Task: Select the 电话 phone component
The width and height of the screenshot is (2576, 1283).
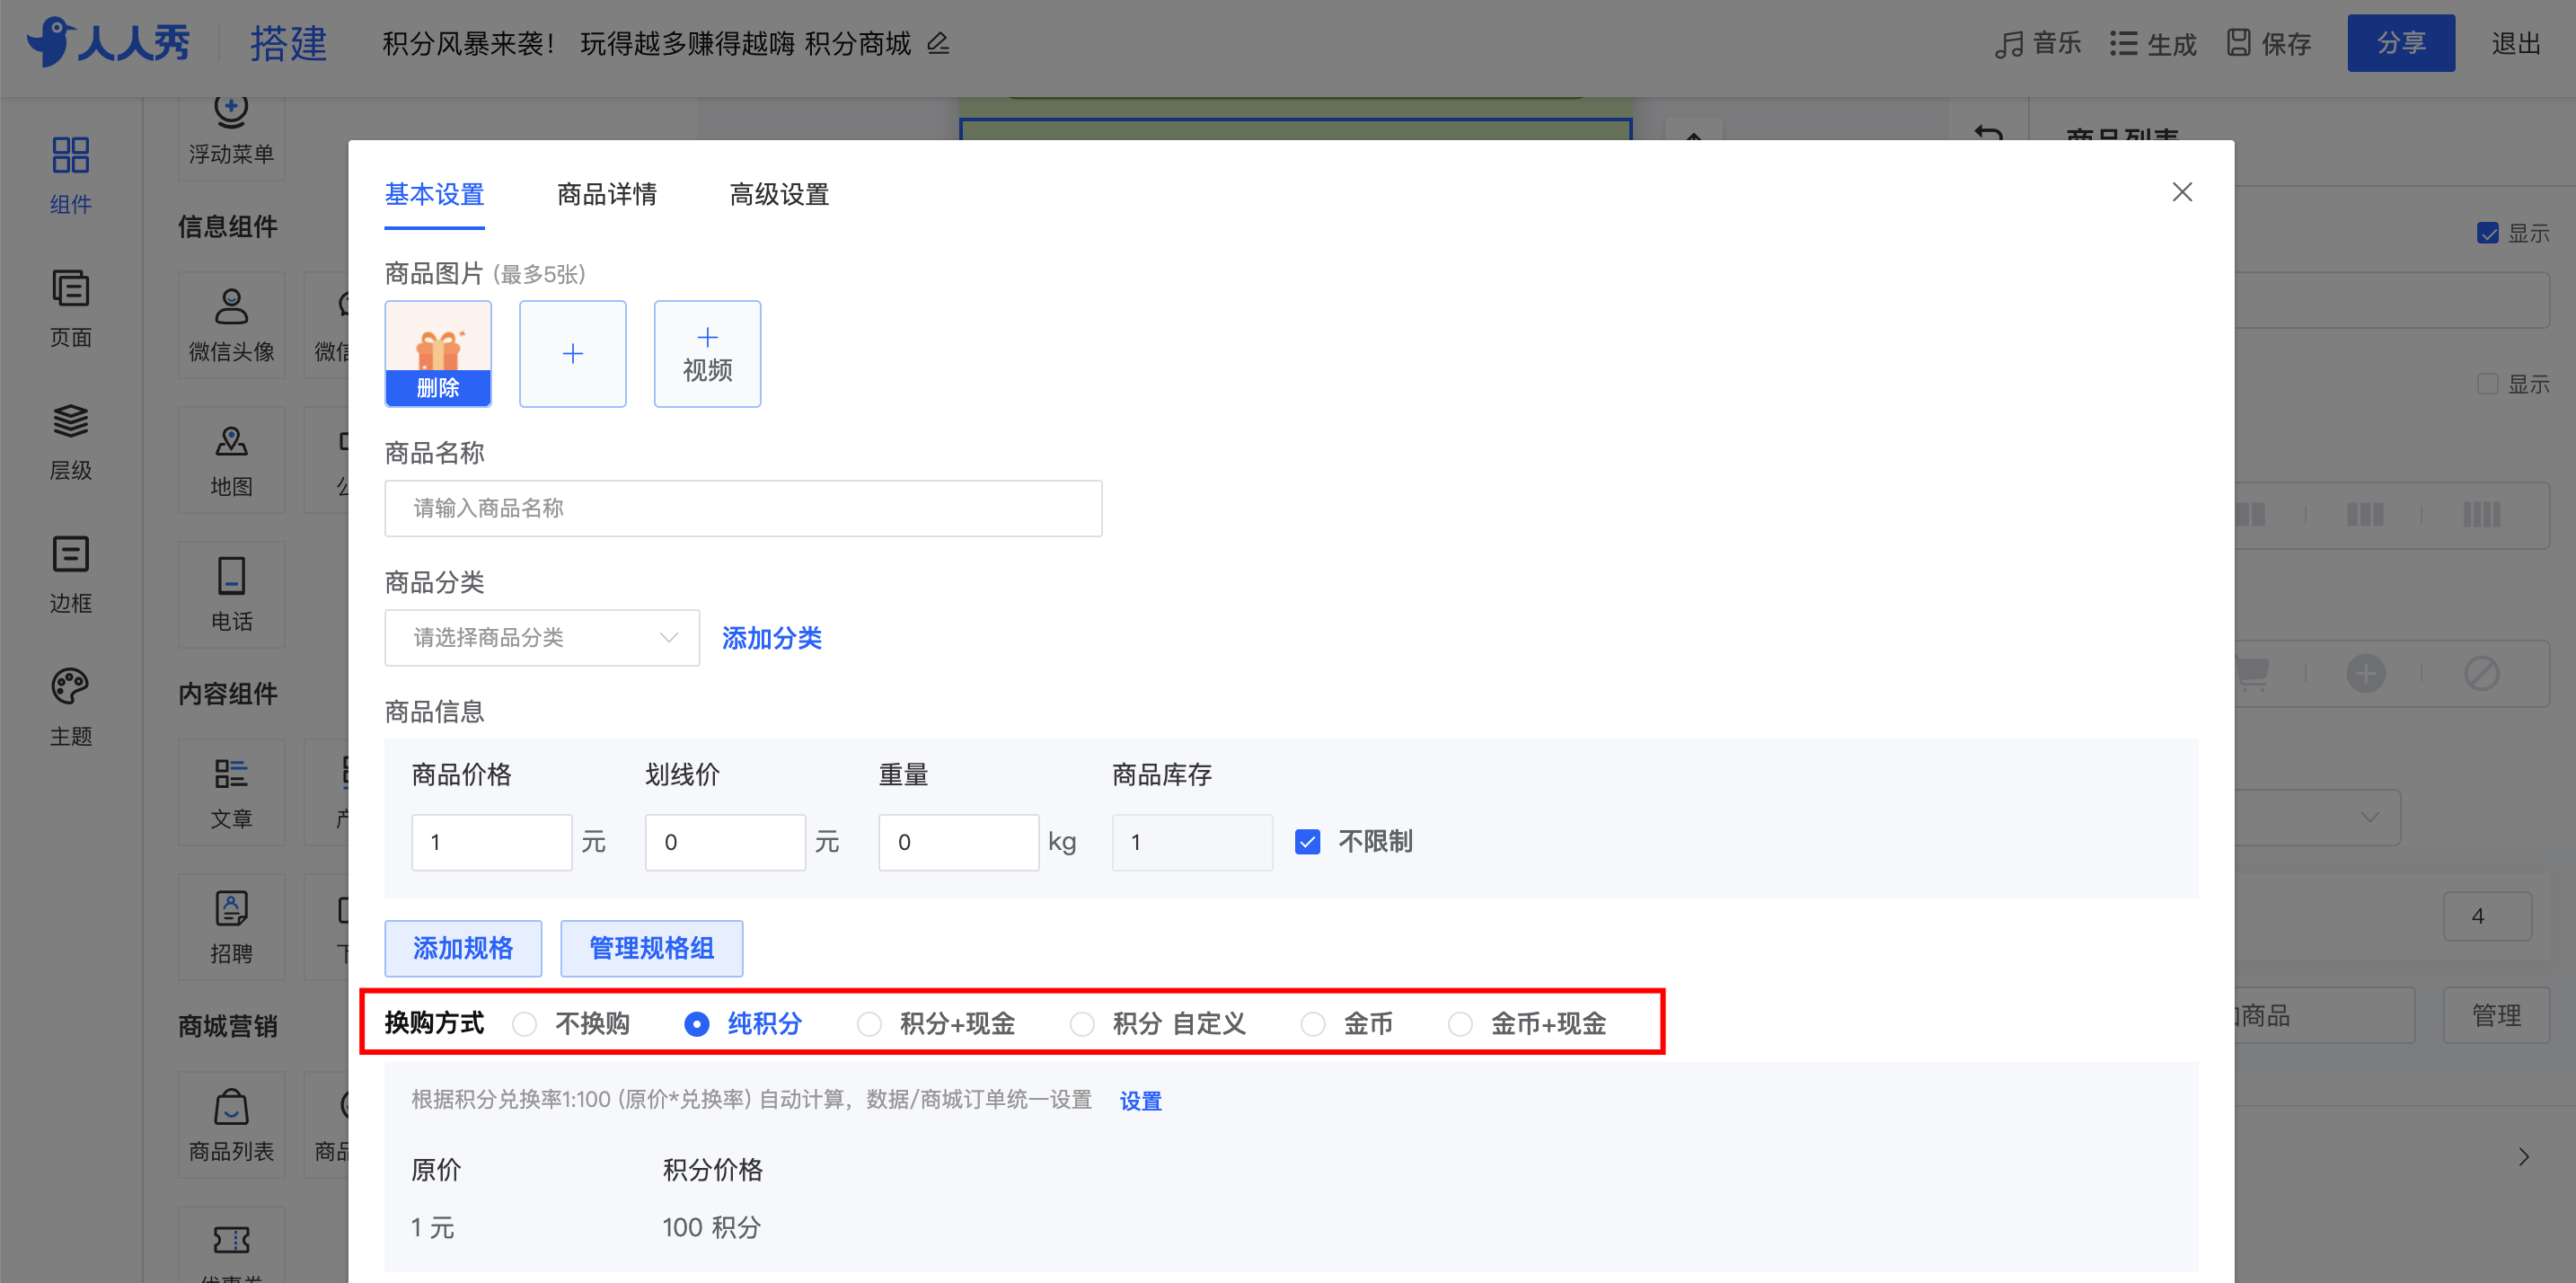Action: tap(231, 595)
